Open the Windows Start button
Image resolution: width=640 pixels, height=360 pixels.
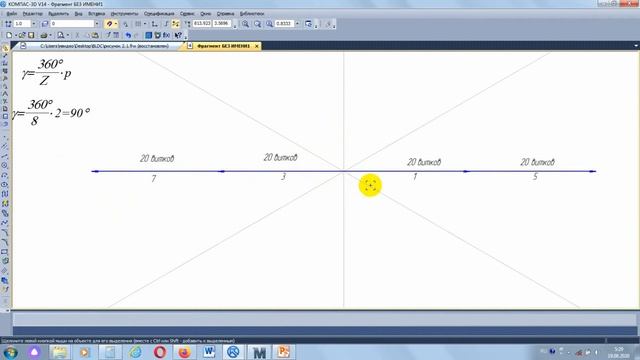tap(10, 352)
